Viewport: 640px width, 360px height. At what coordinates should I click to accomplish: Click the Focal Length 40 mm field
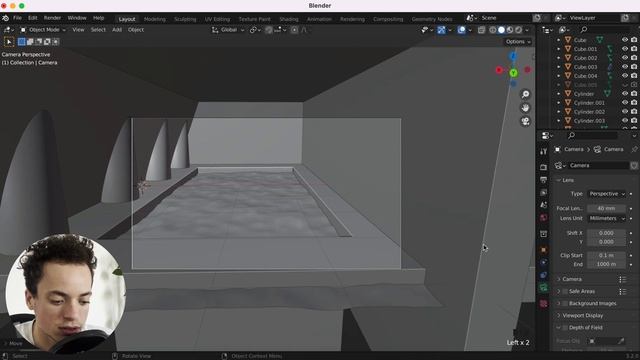coord(607,209)
